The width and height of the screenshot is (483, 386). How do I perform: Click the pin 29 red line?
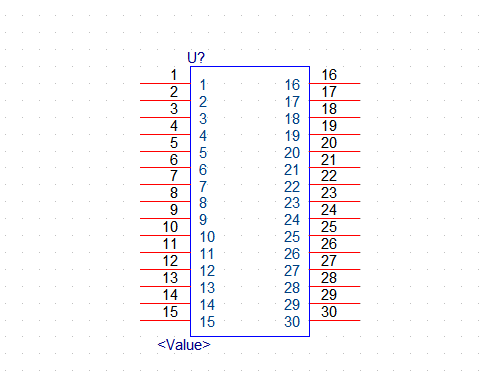(x=335, y=303)
